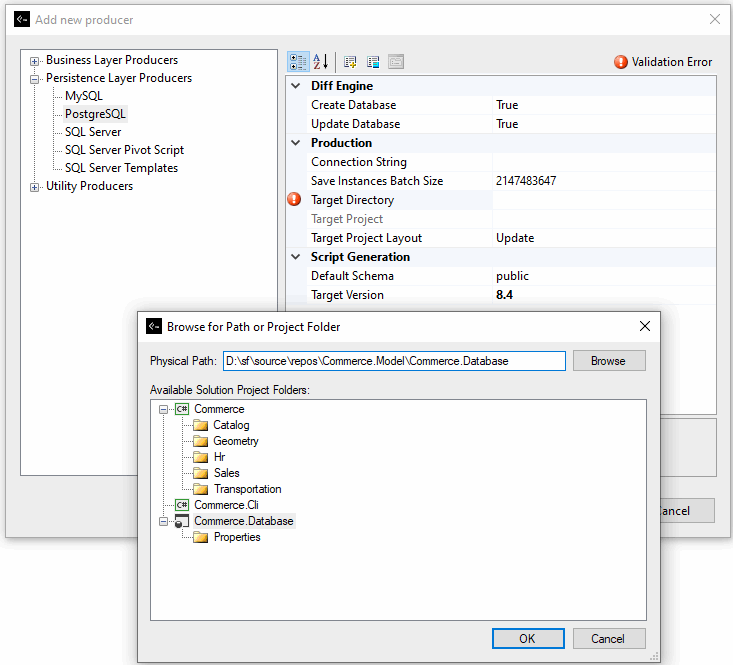Click the Catalog folder icon
Screen dimensions: 733x665
tap(201, 425)
